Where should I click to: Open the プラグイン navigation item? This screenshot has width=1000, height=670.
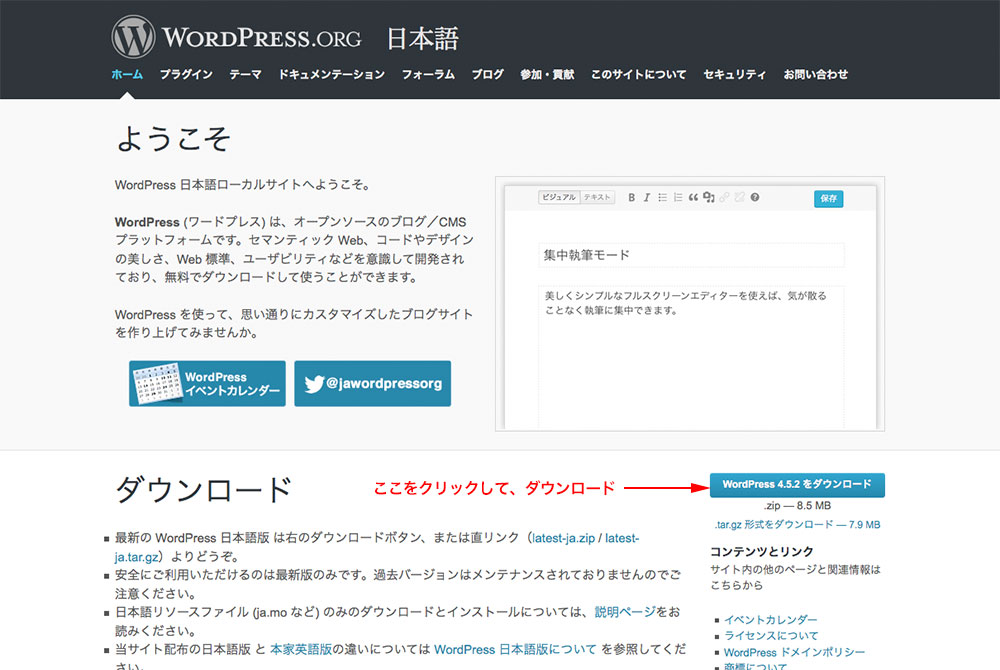pos(186,75)
